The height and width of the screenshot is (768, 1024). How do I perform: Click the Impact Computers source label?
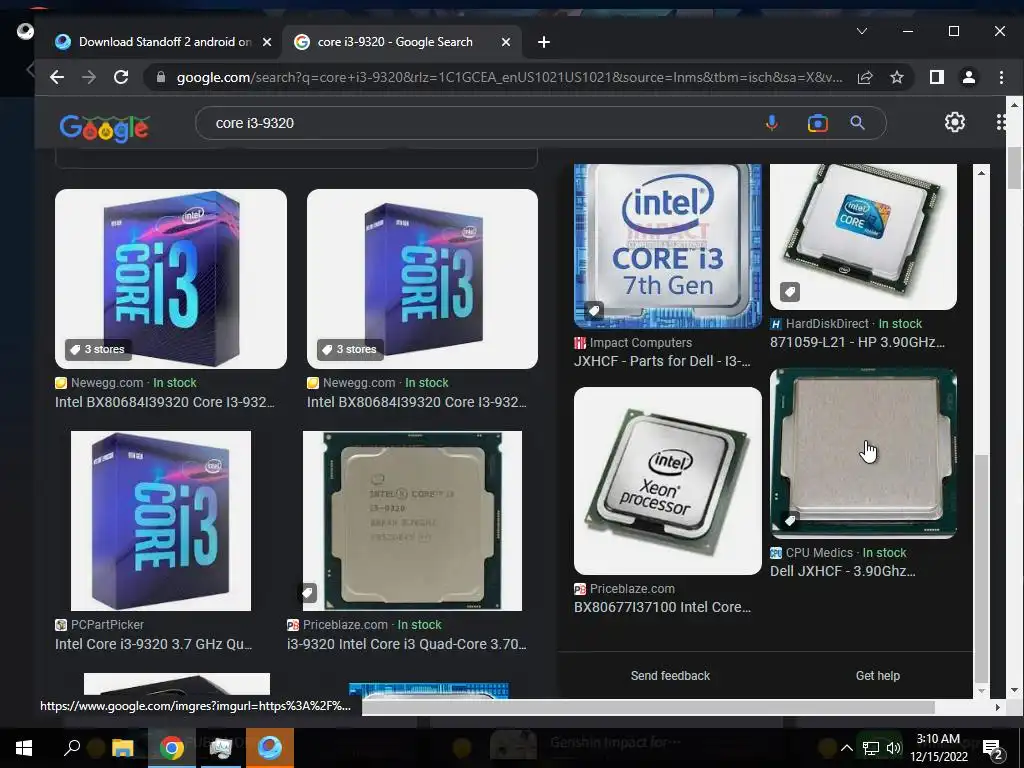[x=641, y=343]
